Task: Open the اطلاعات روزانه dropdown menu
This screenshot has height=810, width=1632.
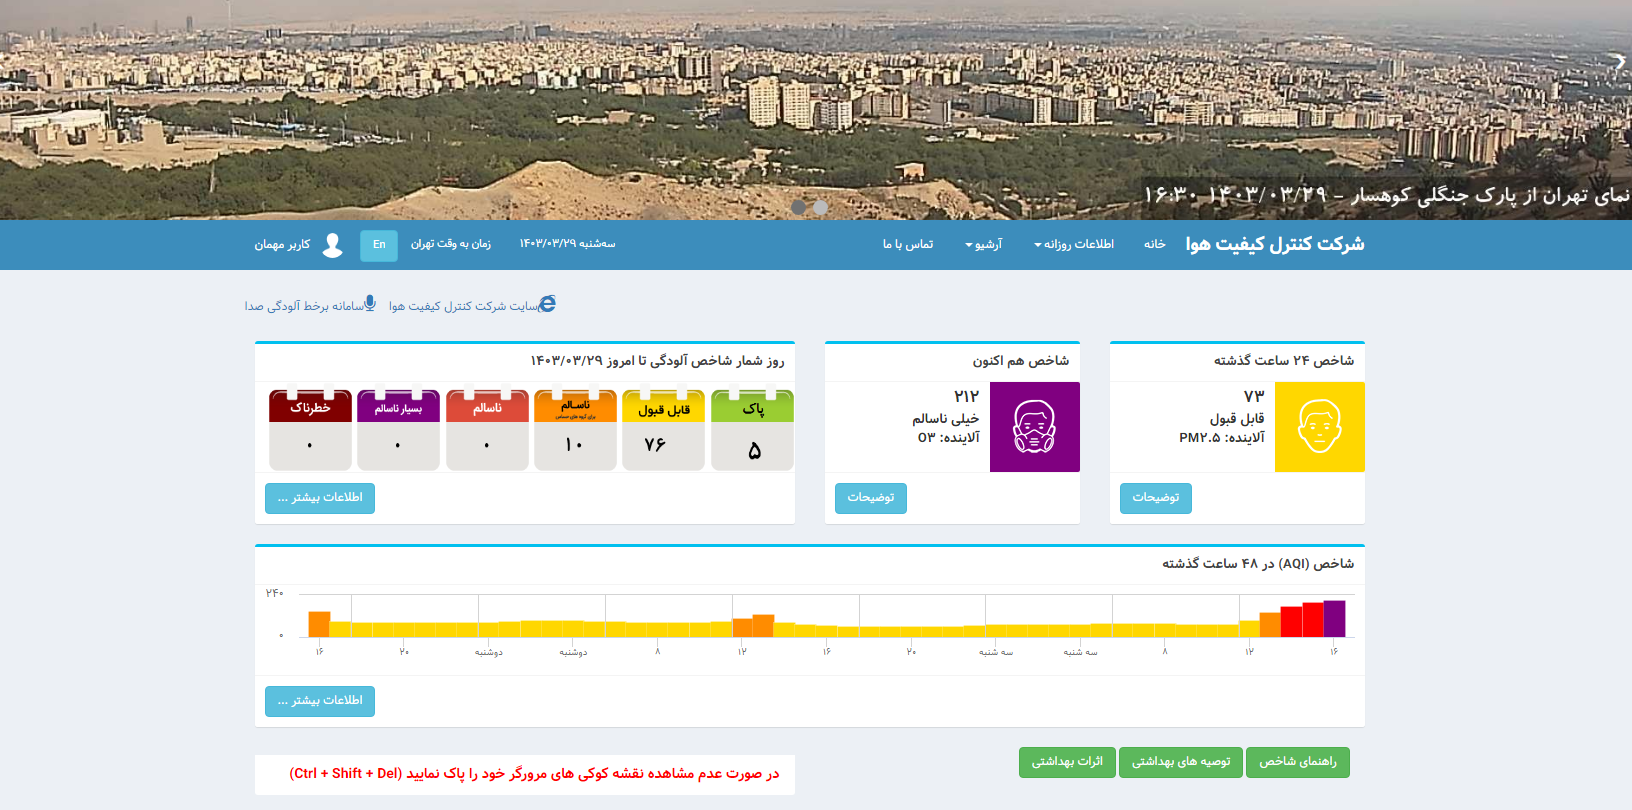Action: pyautogui.click(x=1073, y=245)
